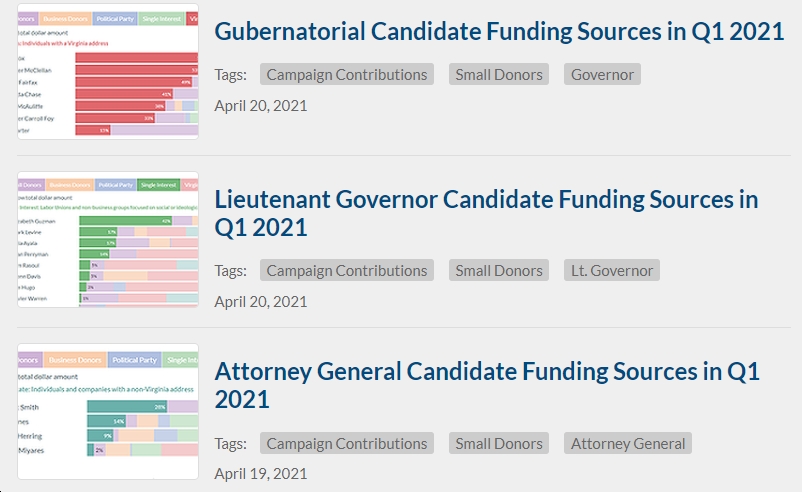Open the Lieutenant Governor funding chart thumbnail
This screenshot has height=492, width=802.
point(108,239)
